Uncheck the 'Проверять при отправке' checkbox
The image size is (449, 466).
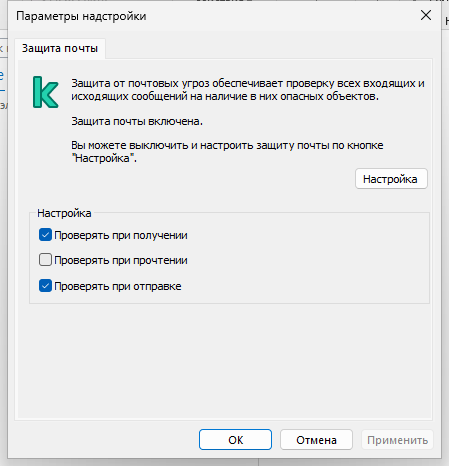click(x=45, y=286)
